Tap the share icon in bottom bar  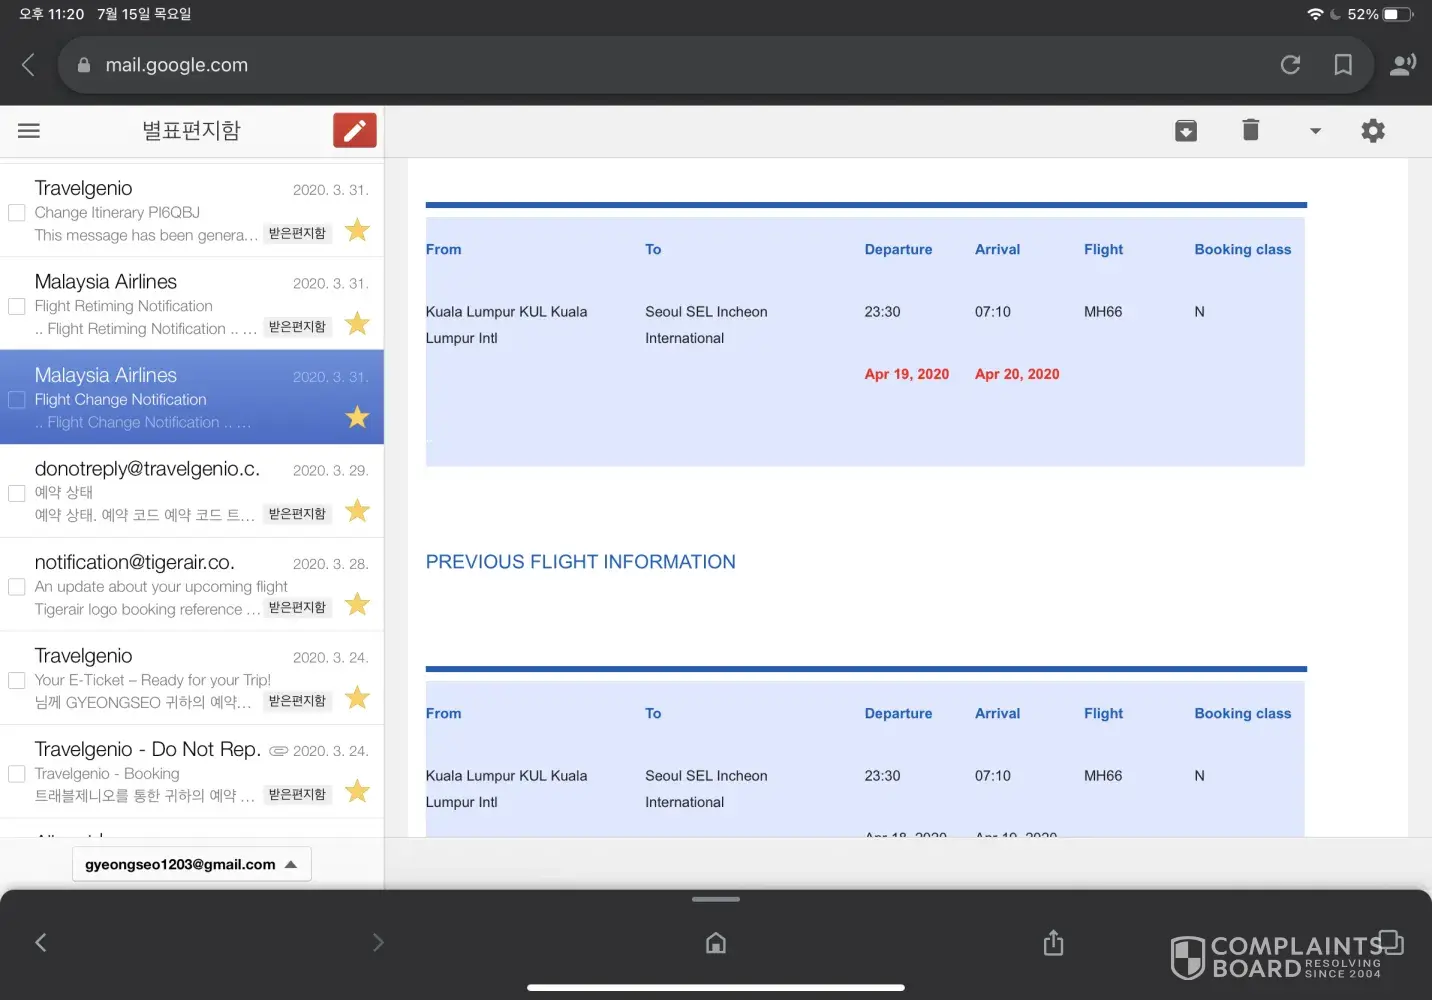pos(1053,943)
